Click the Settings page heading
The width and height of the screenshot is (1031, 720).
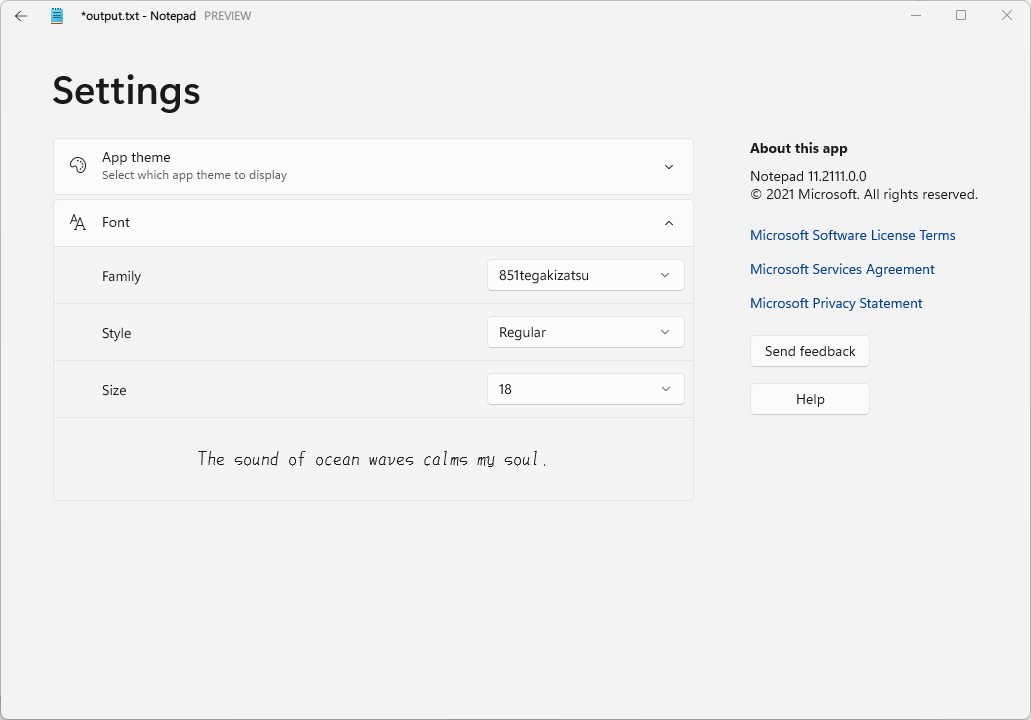(x=126, y=91)
